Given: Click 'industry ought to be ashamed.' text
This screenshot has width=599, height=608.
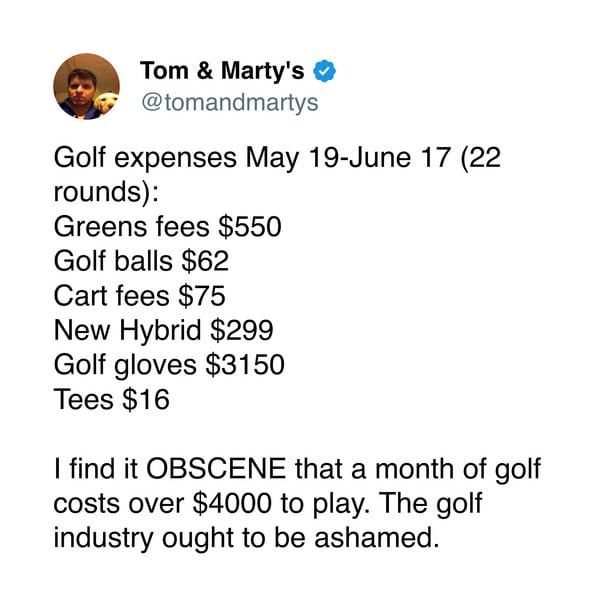Looking at the screenshot, I should (247, 539).
